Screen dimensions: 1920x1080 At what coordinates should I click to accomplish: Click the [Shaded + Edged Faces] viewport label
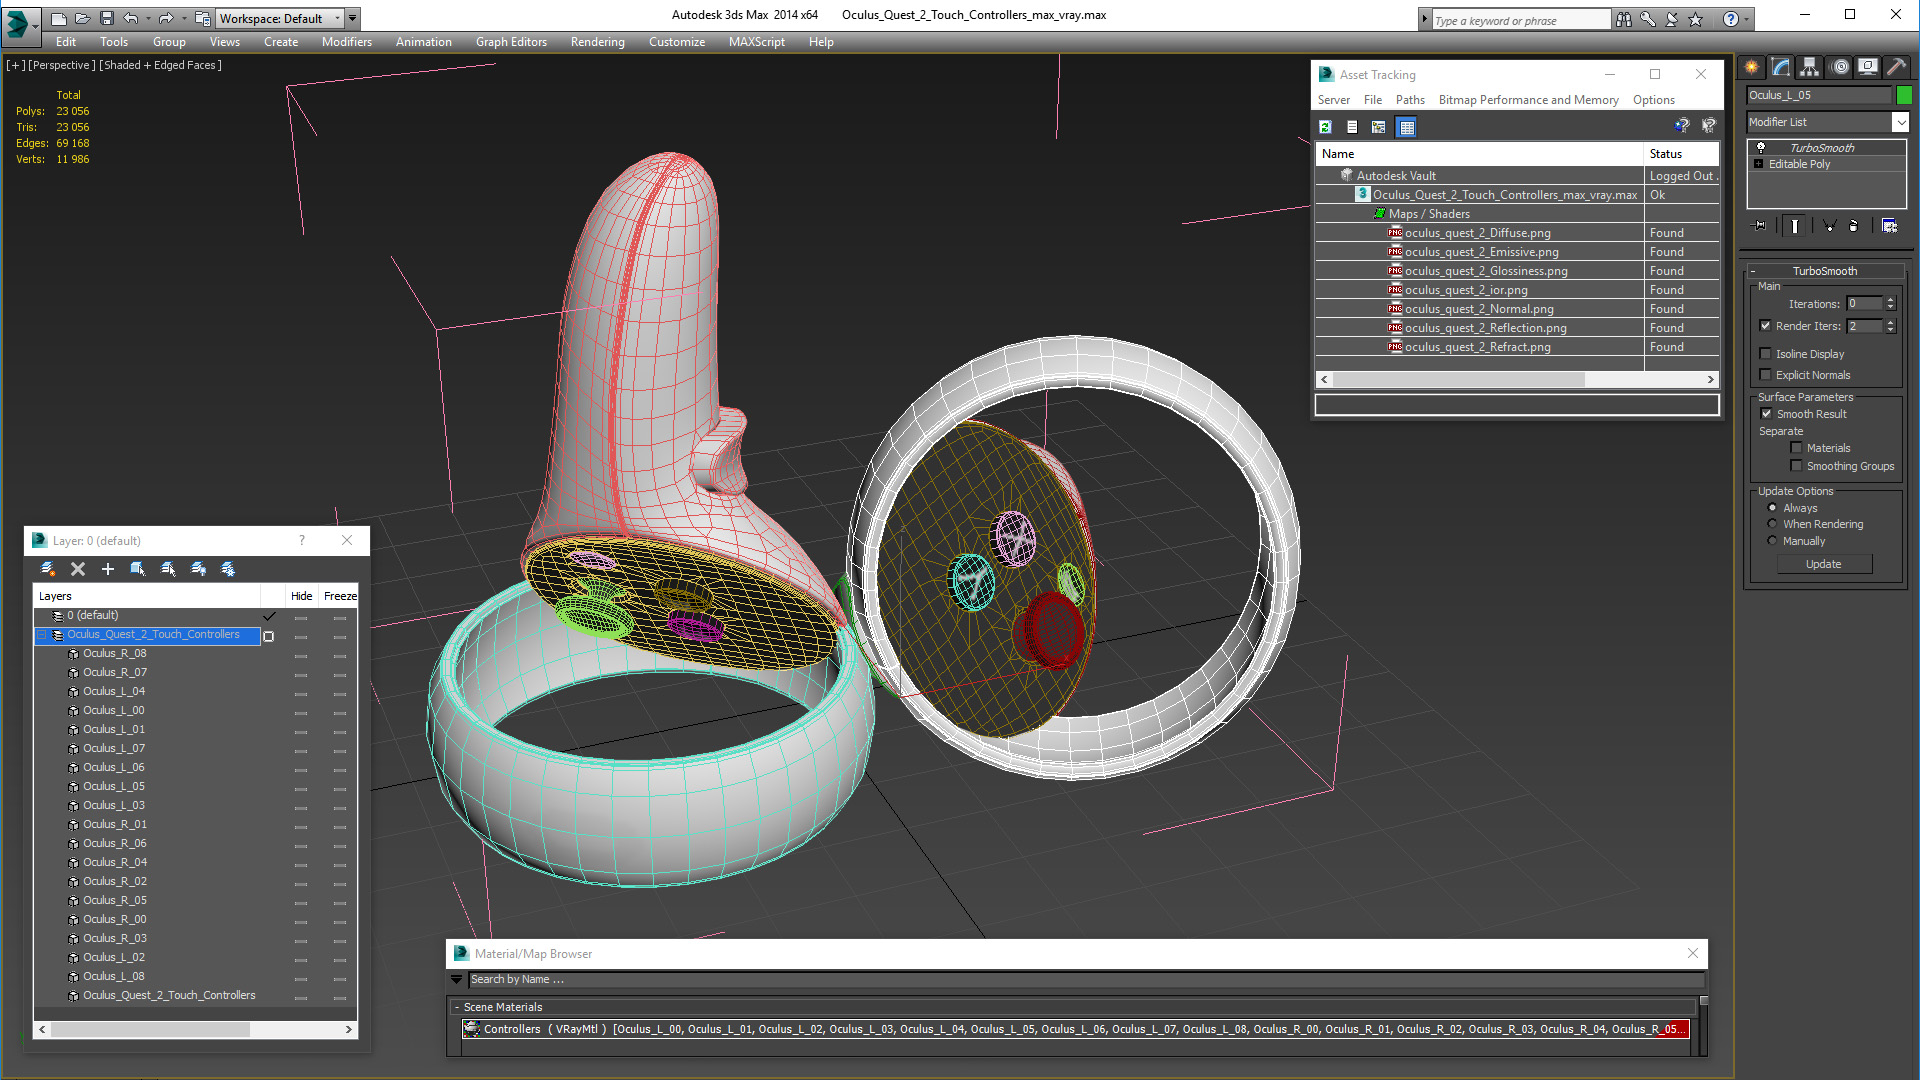tap(160, 65)
